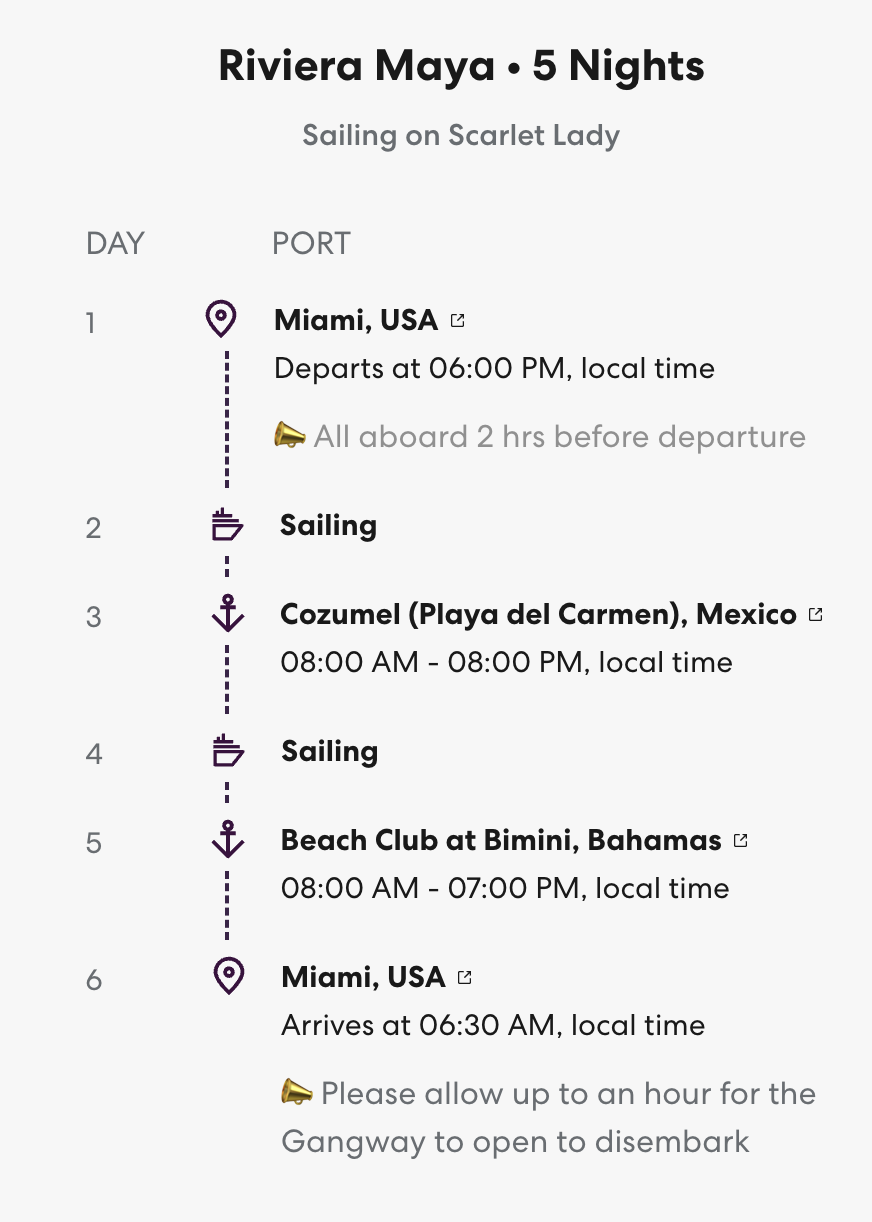The height and width of the screenshot is (1222, 872).
Task: Select the anchor icon for Cozumel stop
Action: tap(228, 613)
